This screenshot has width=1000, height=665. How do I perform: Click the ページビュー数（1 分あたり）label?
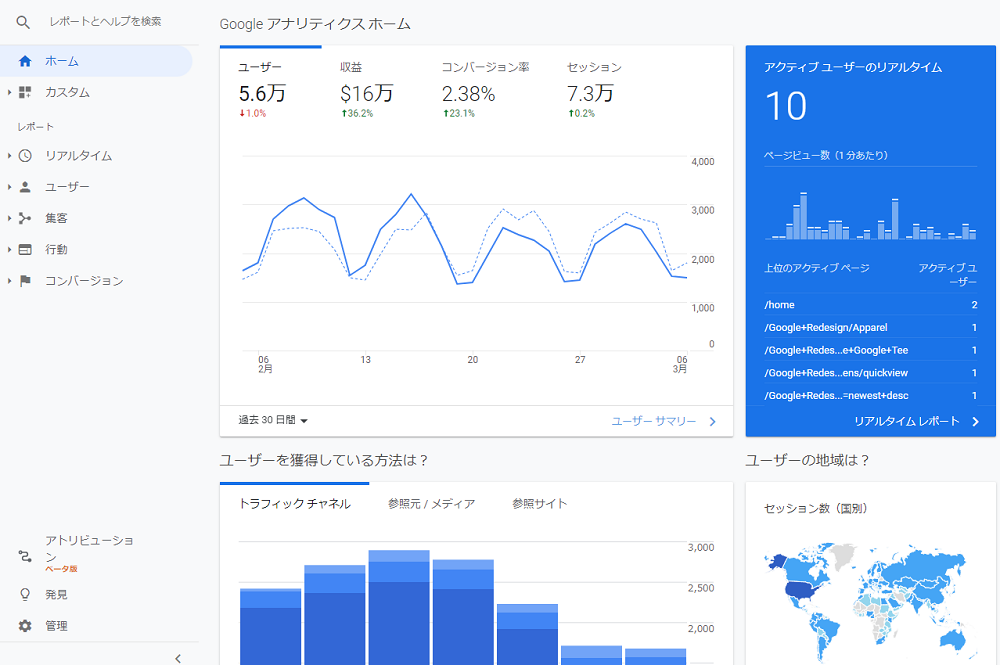click(826, 155)
